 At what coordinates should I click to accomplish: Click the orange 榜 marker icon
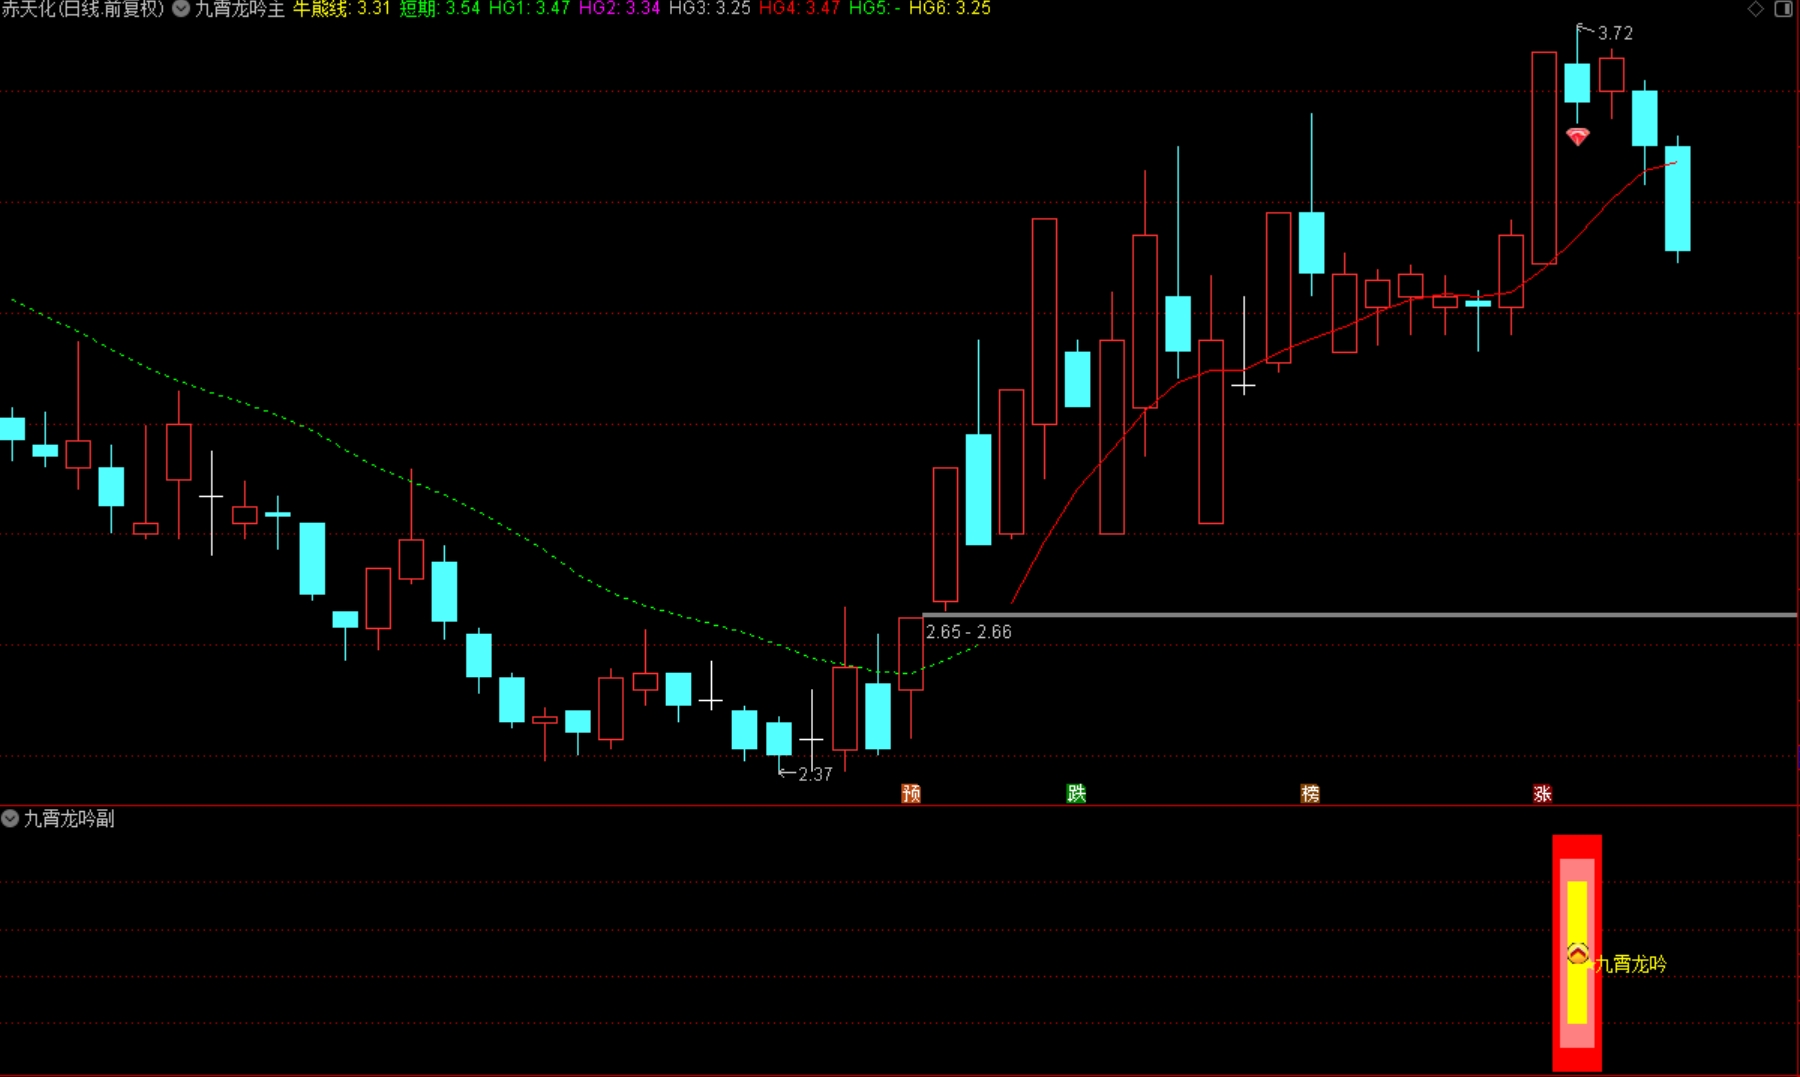click(x=1310, y=794)
